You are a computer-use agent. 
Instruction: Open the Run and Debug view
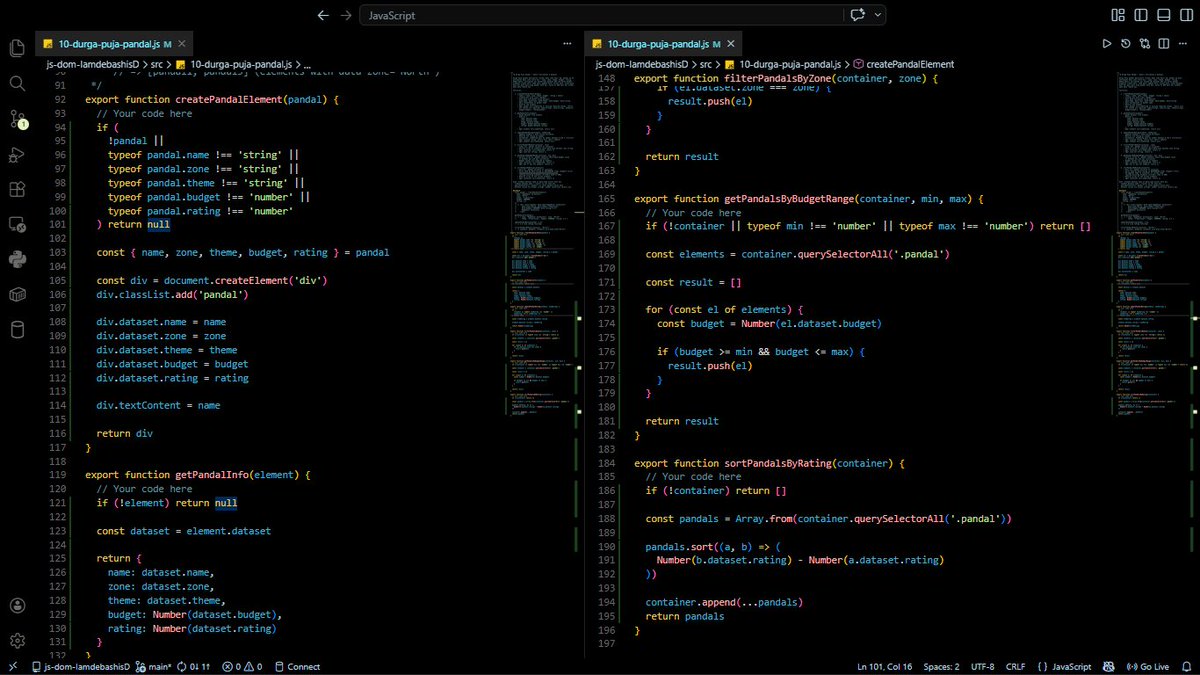coord(17,155)
